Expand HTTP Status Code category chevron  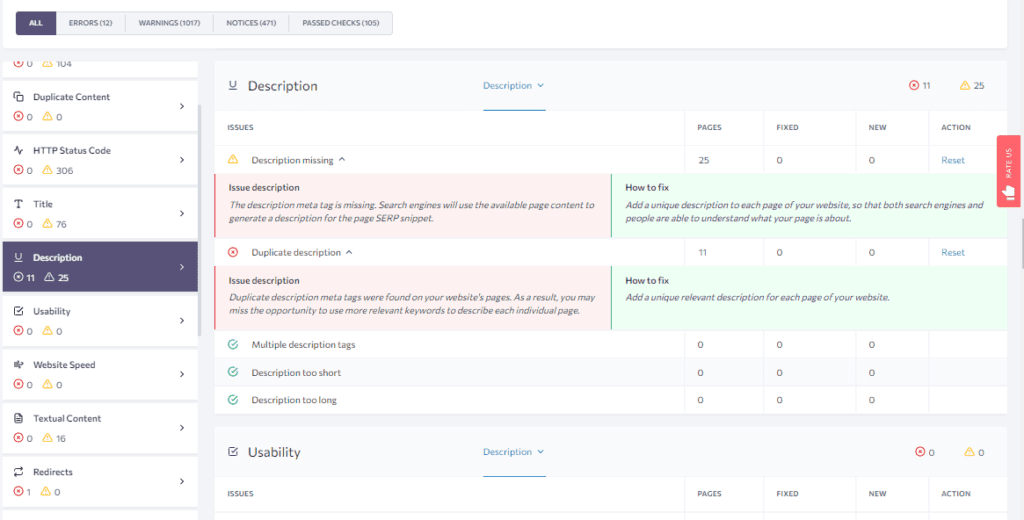pos(182,160)
